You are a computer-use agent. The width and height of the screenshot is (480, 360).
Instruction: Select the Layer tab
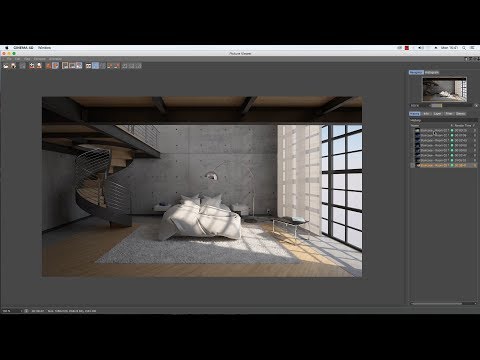pos(437,114)
